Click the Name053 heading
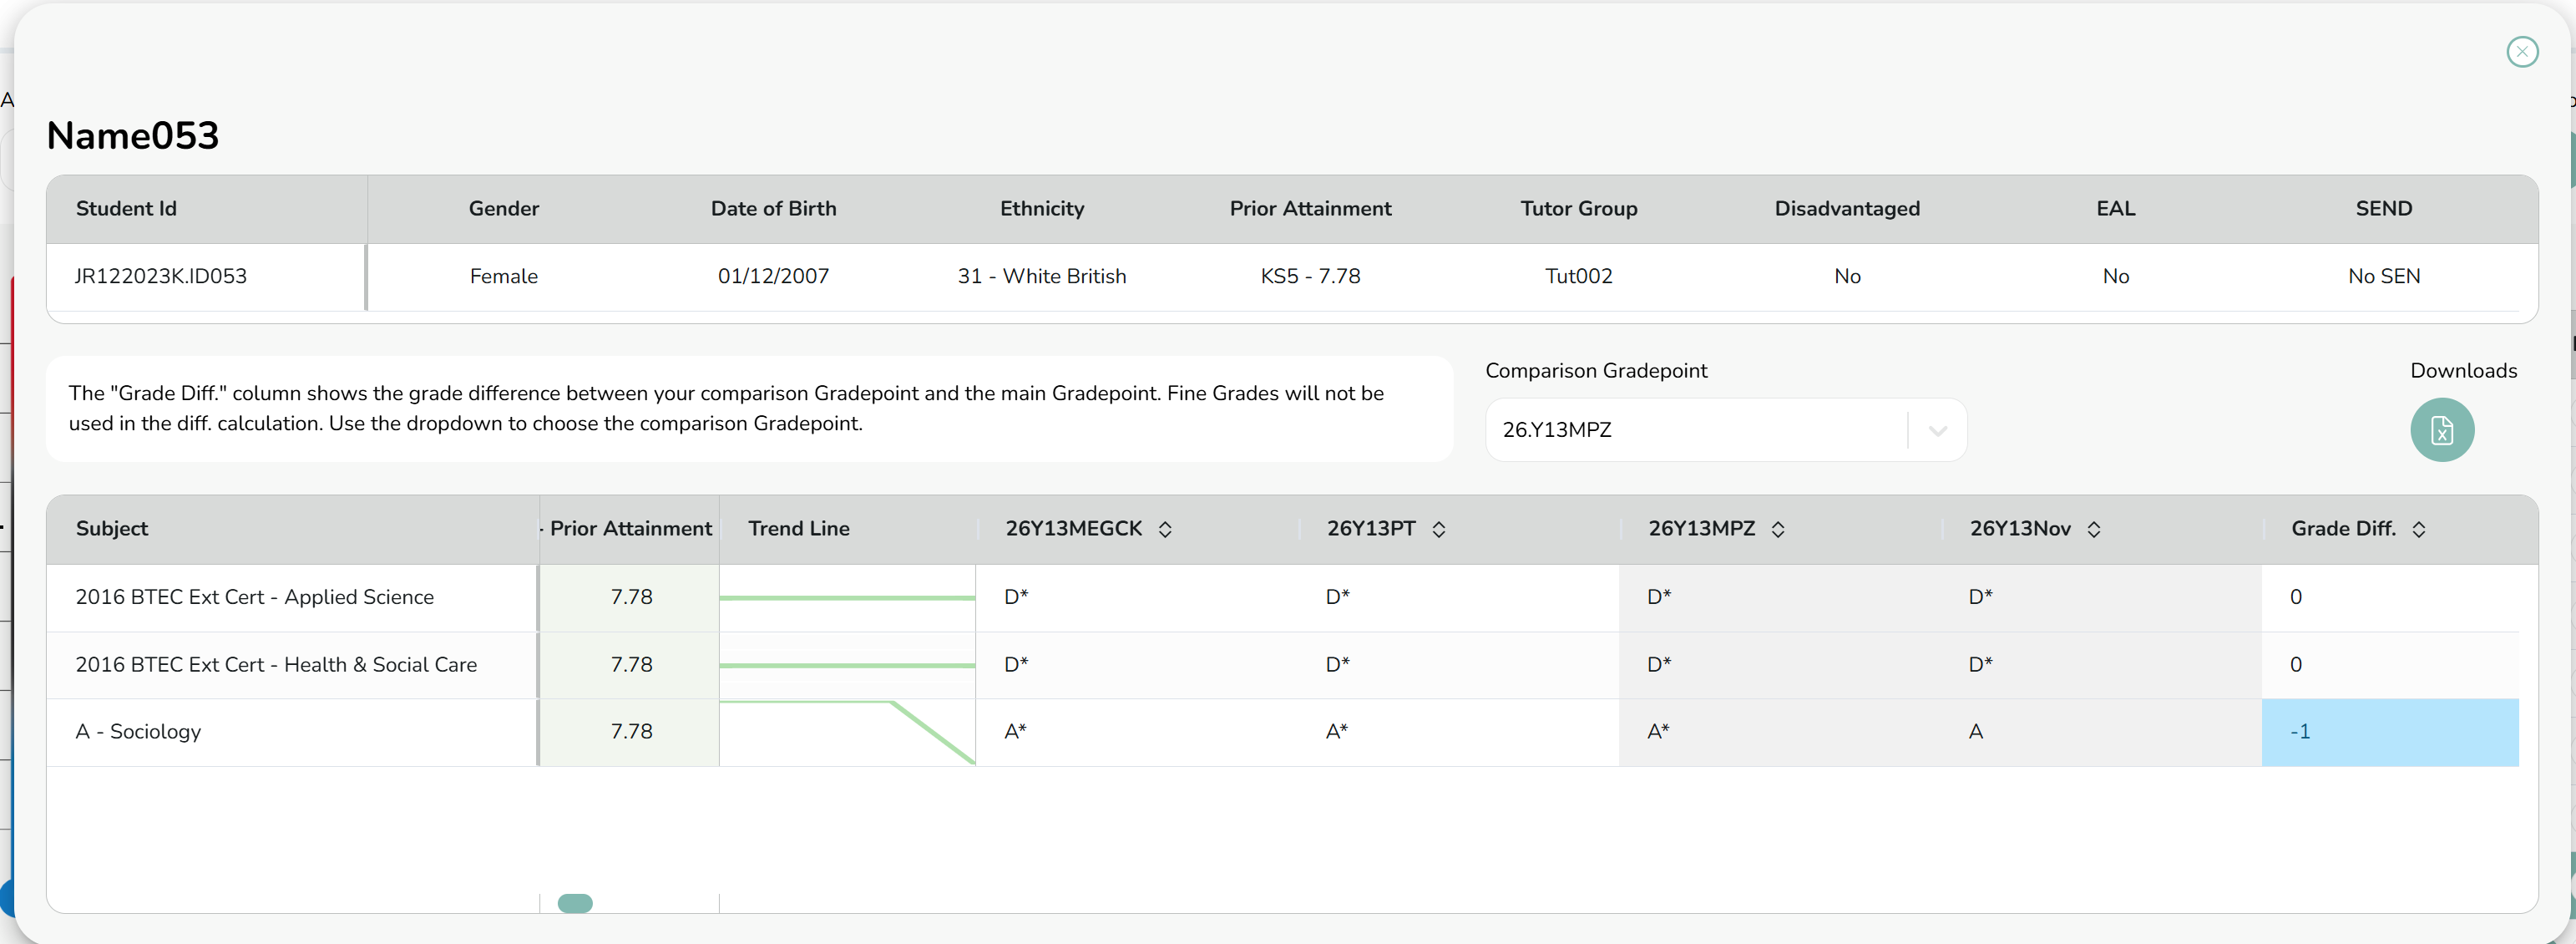 (x=133, y=136)
